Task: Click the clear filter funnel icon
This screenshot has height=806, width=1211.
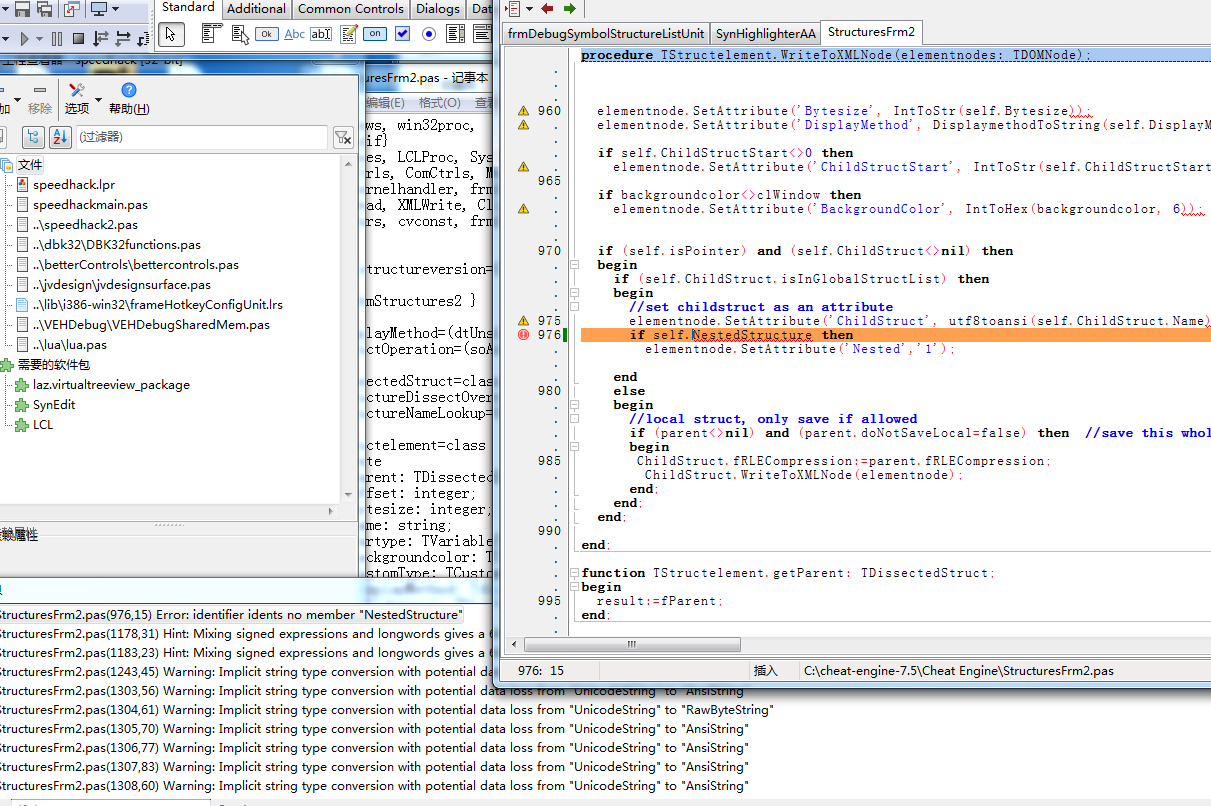Action: 342,137
